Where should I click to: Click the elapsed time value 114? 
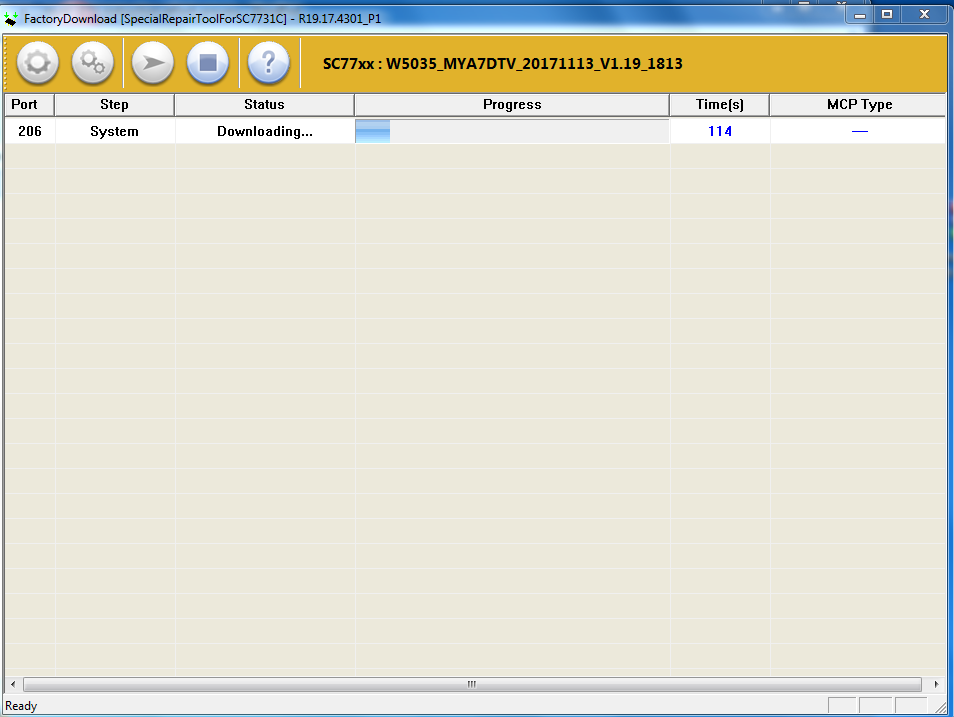[x=720, y=131]
